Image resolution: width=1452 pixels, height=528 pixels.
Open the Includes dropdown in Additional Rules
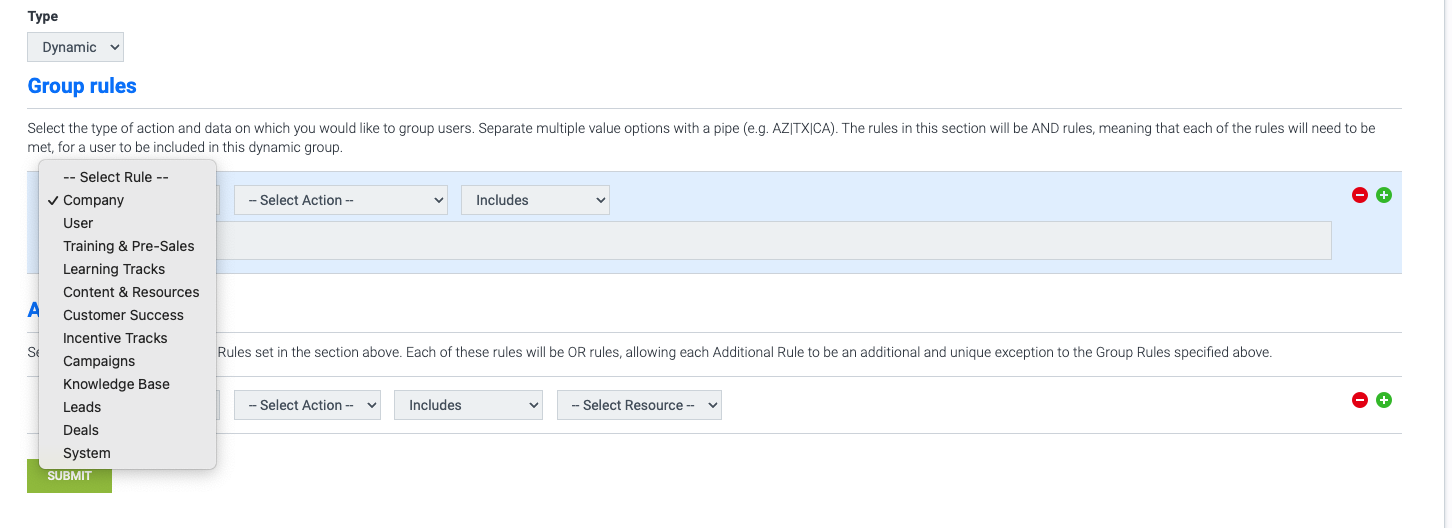[x=468, y=405]
